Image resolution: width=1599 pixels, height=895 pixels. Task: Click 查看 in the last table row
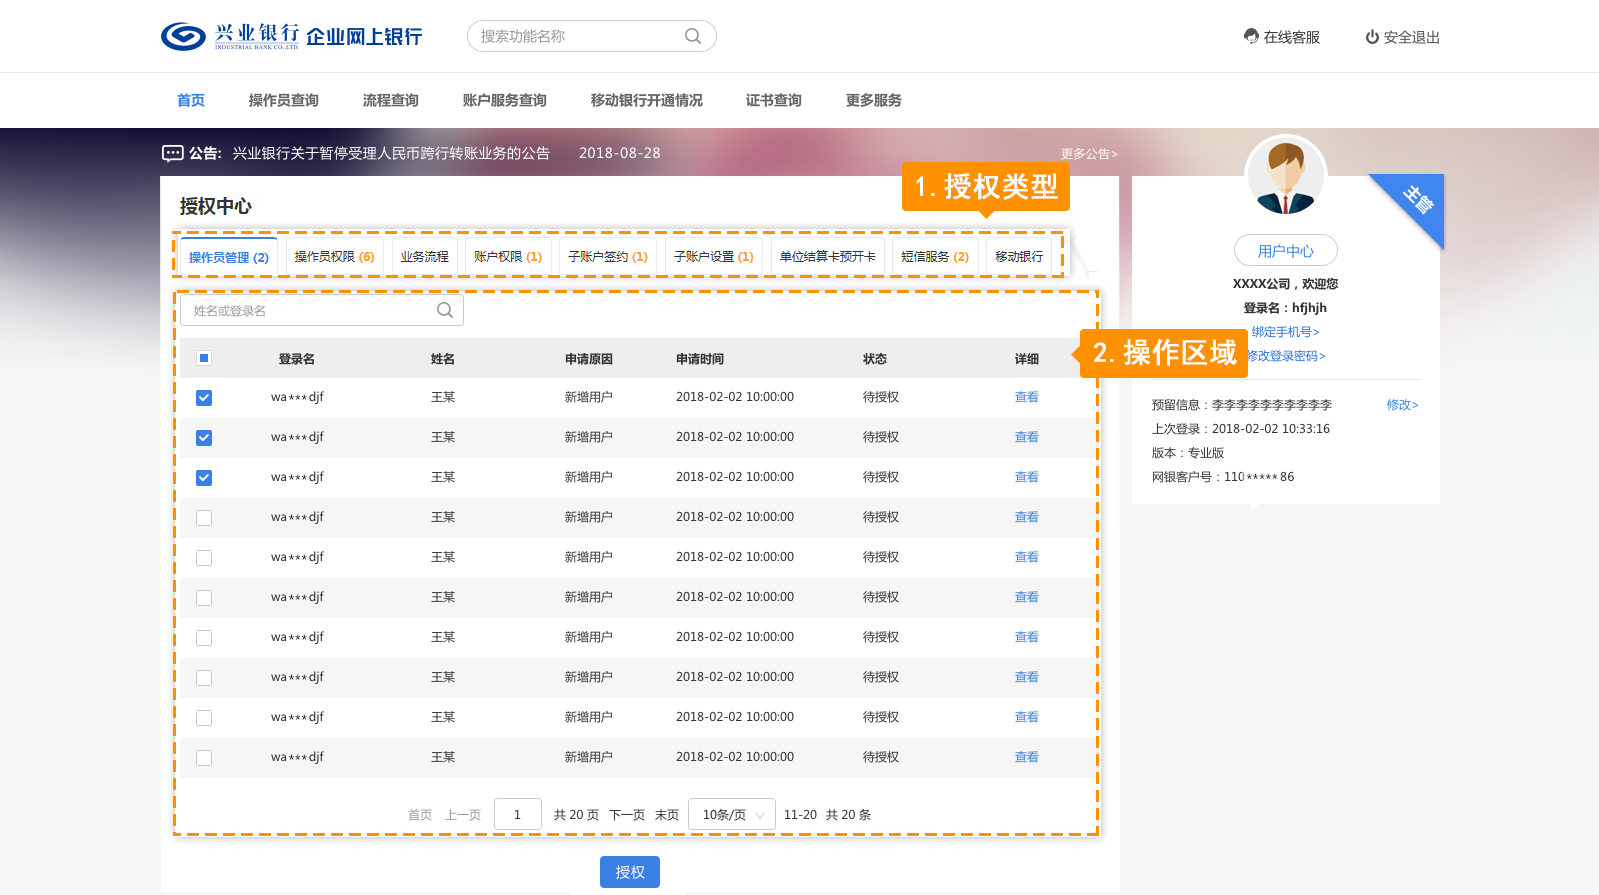1027,757
